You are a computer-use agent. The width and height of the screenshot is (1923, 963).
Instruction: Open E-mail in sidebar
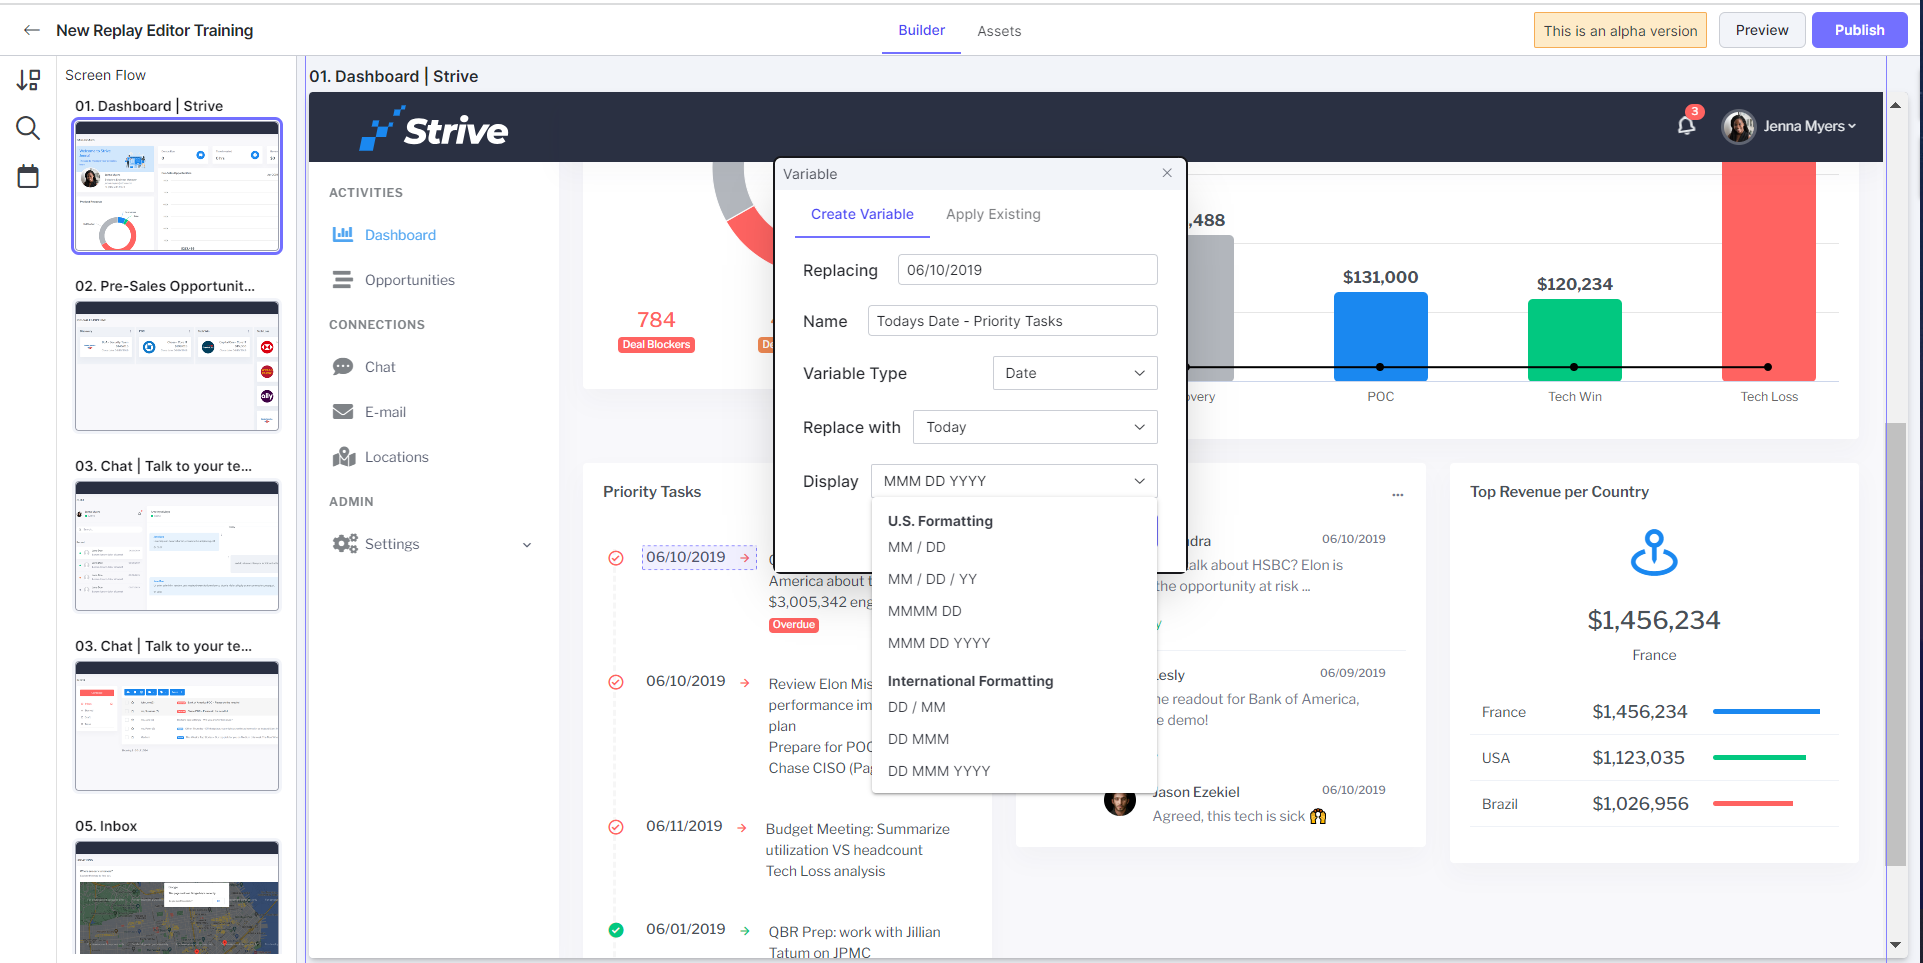point(385,412)
